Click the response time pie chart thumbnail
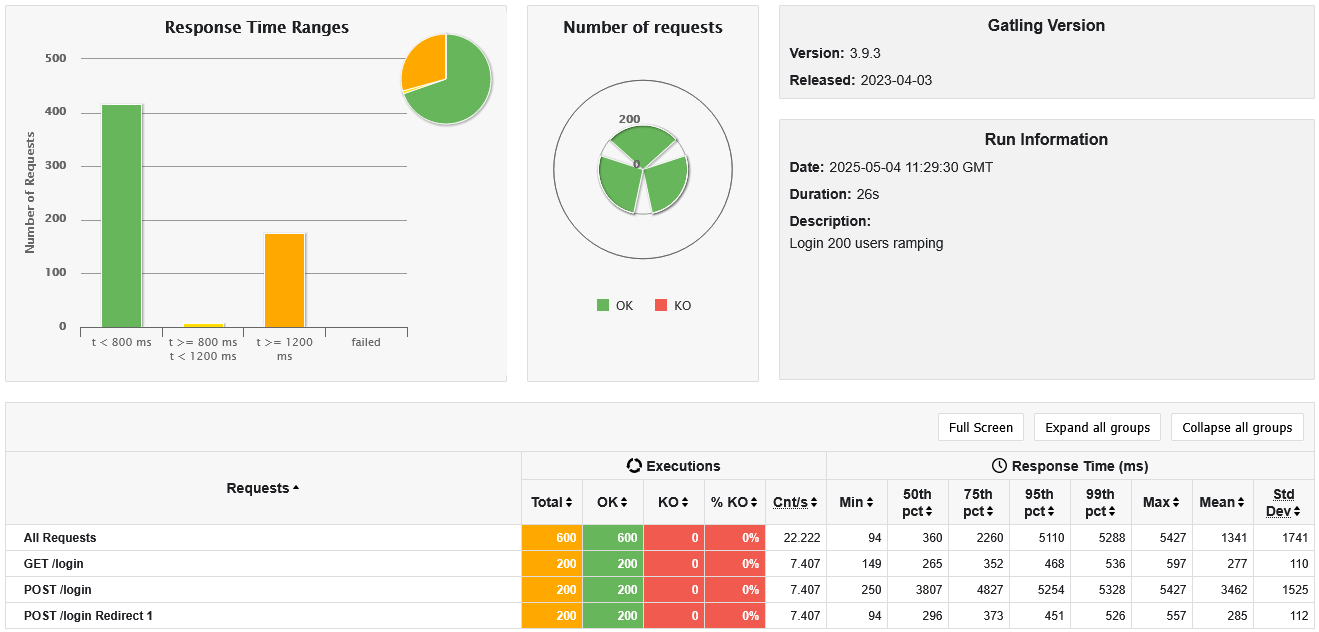The image size is (1319, 632). tap(446, 79)
